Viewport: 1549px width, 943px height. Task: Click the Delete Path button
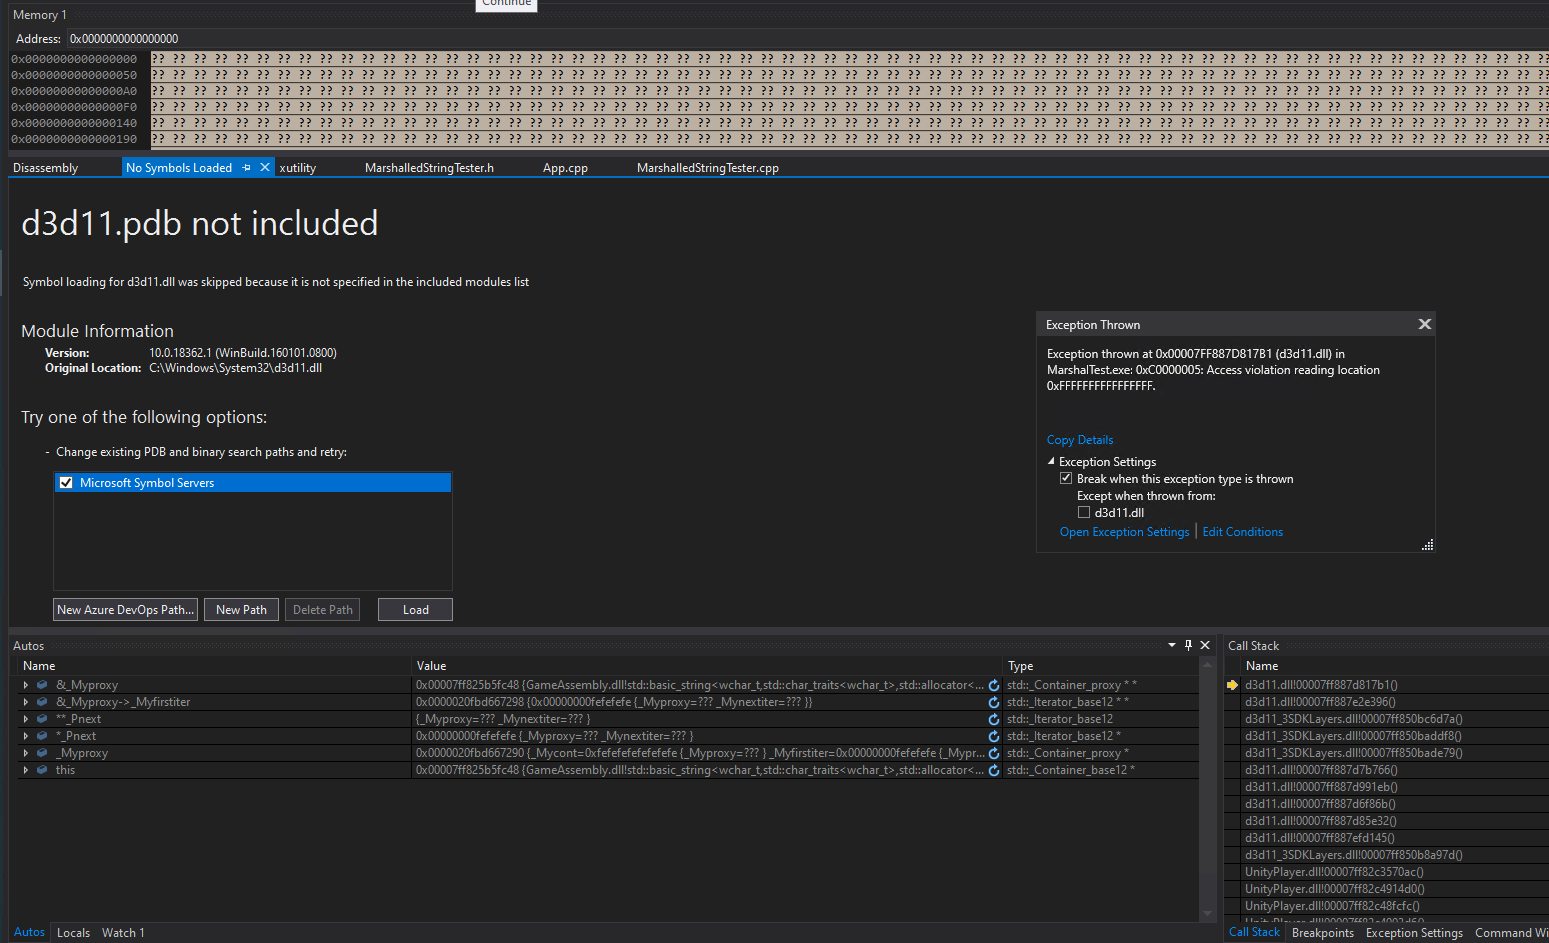click(x=323, y=609)
